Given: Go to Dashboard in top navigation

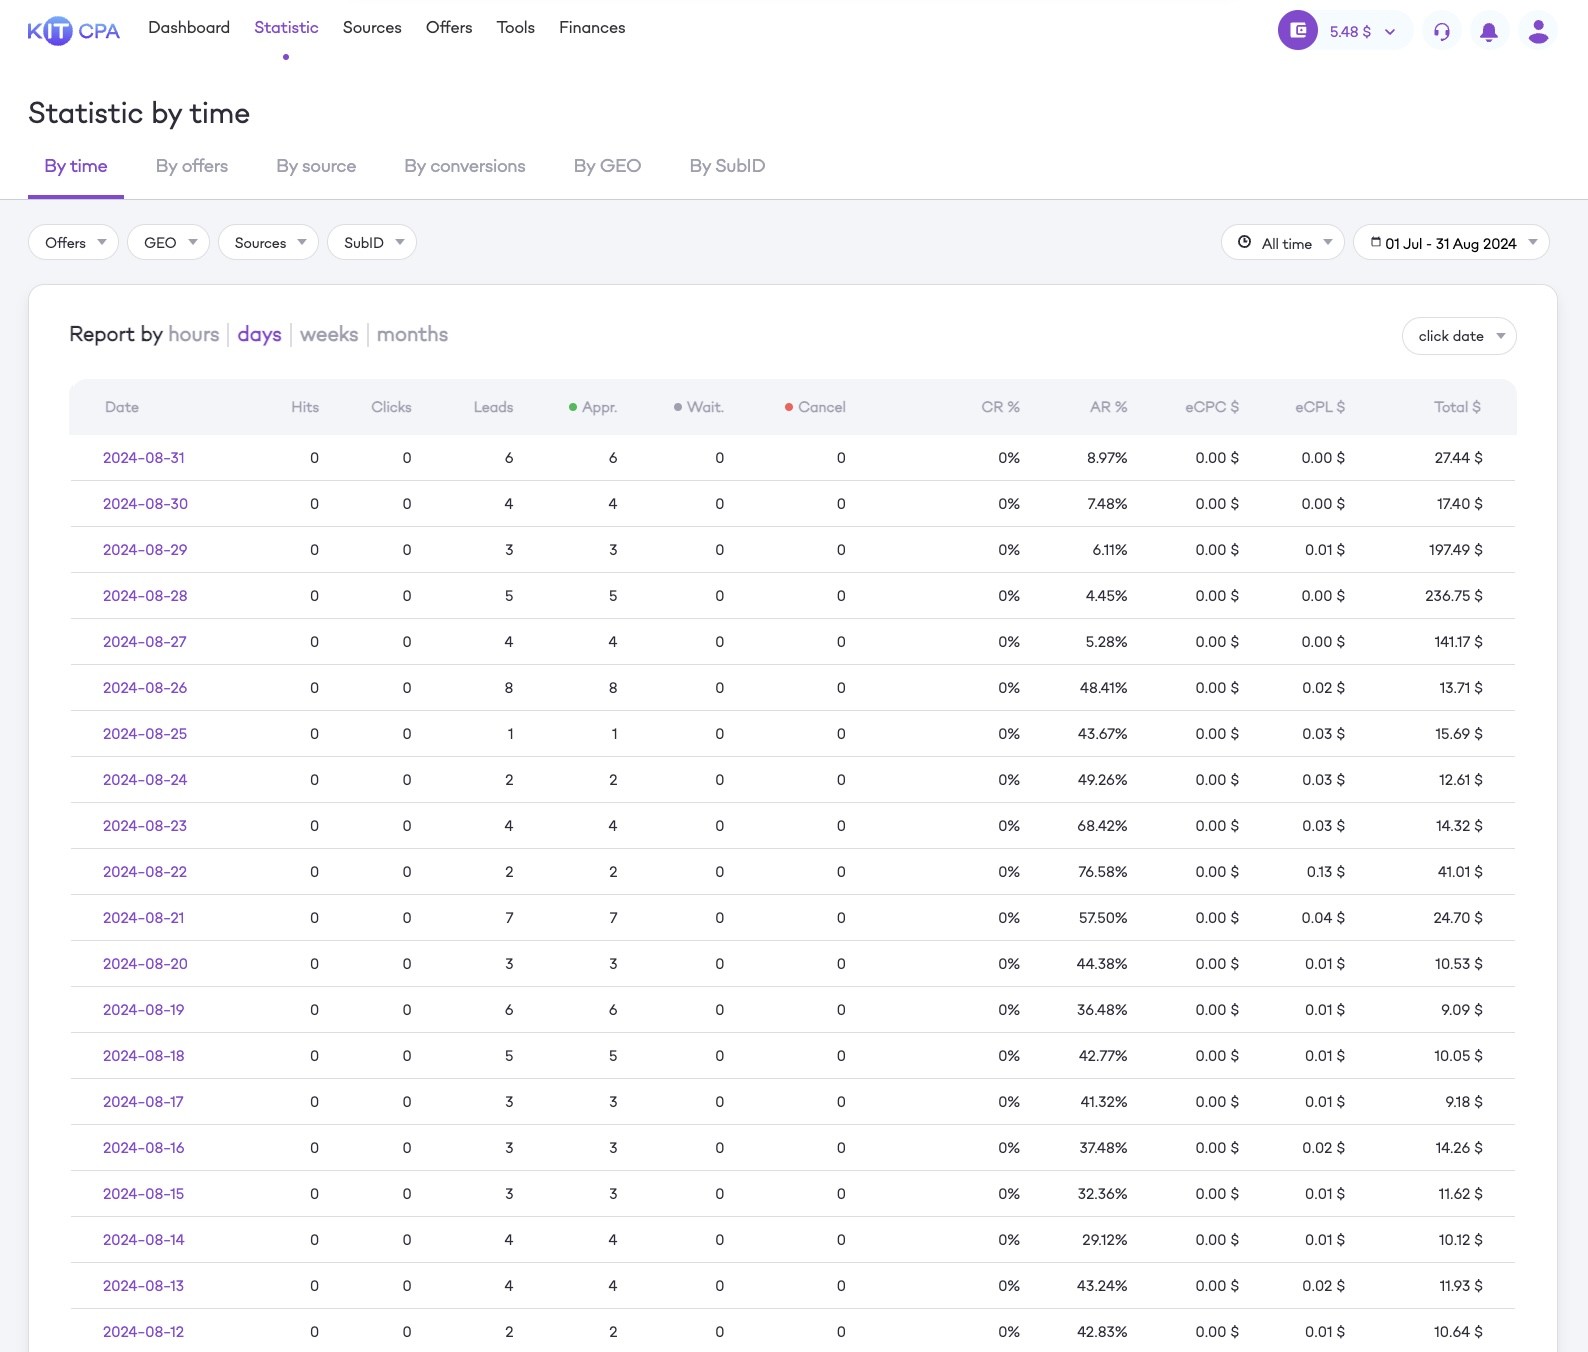Looking at the screenshot, I should tap(189, 28).
